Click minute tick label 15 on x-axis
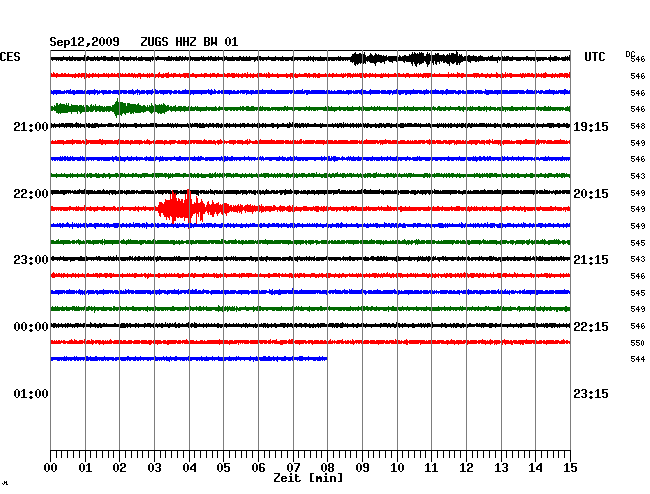650x494 pixels. pos(570,467)
